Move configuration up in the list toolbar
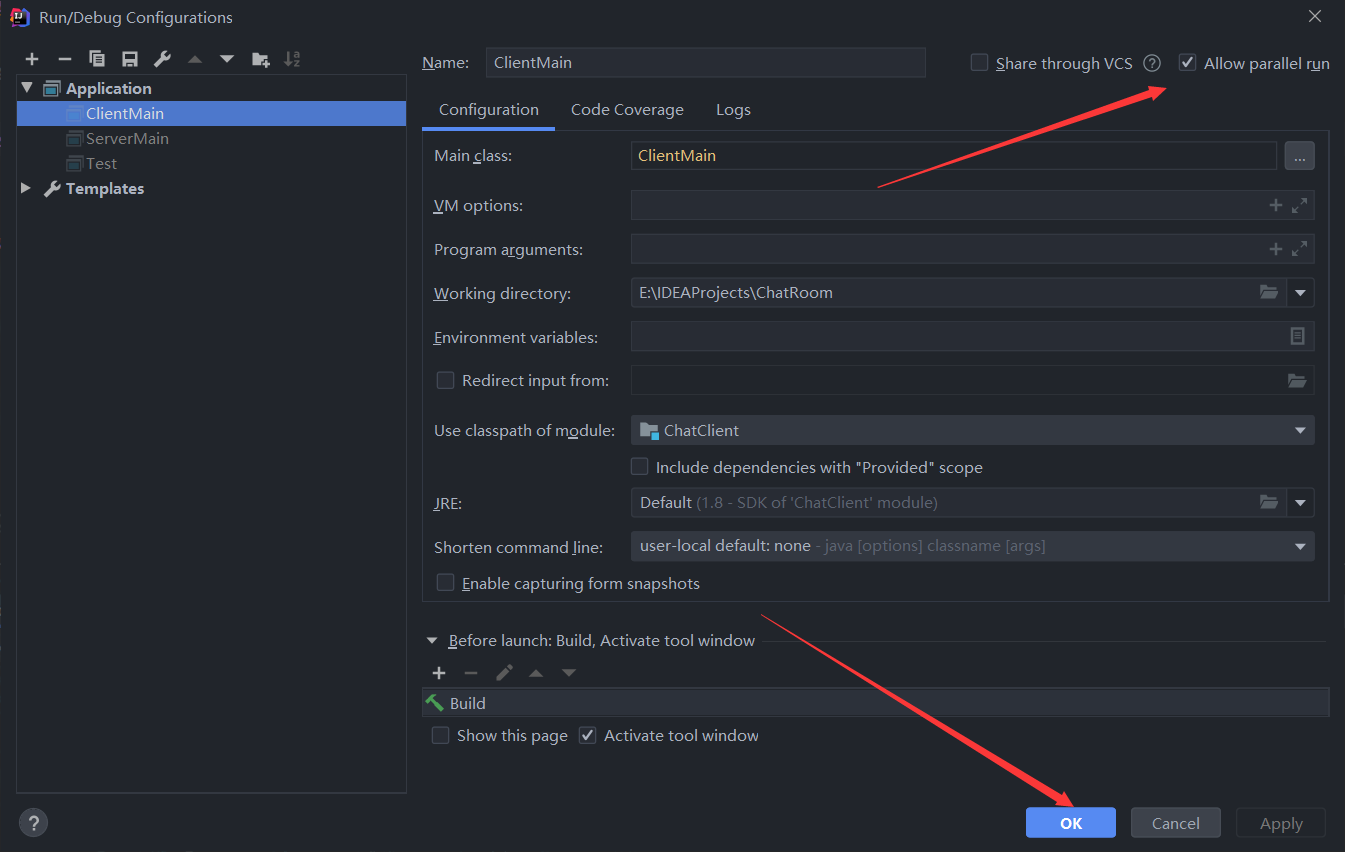This screenshot has height=852, width=1345. point(195,59)
